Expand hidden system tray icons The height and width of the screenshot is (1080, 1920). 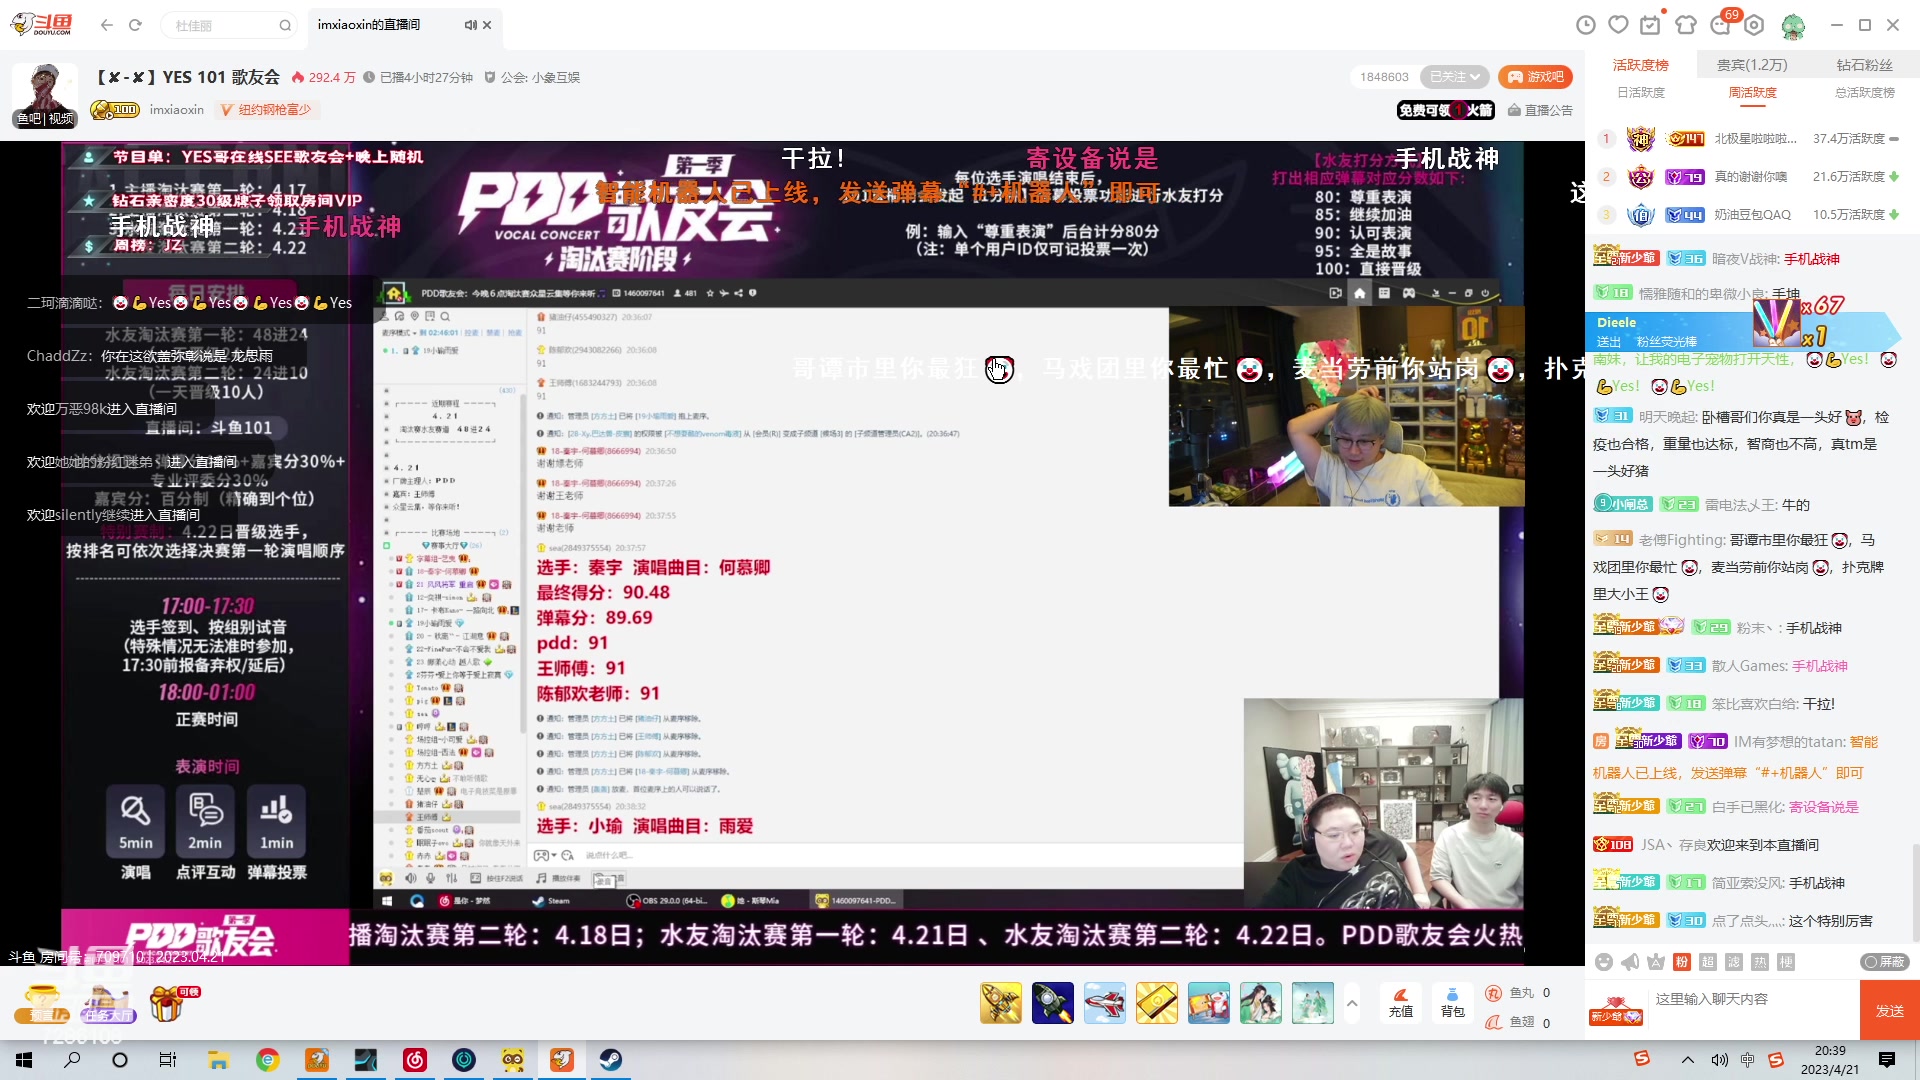click(x=1688, y=1060)
